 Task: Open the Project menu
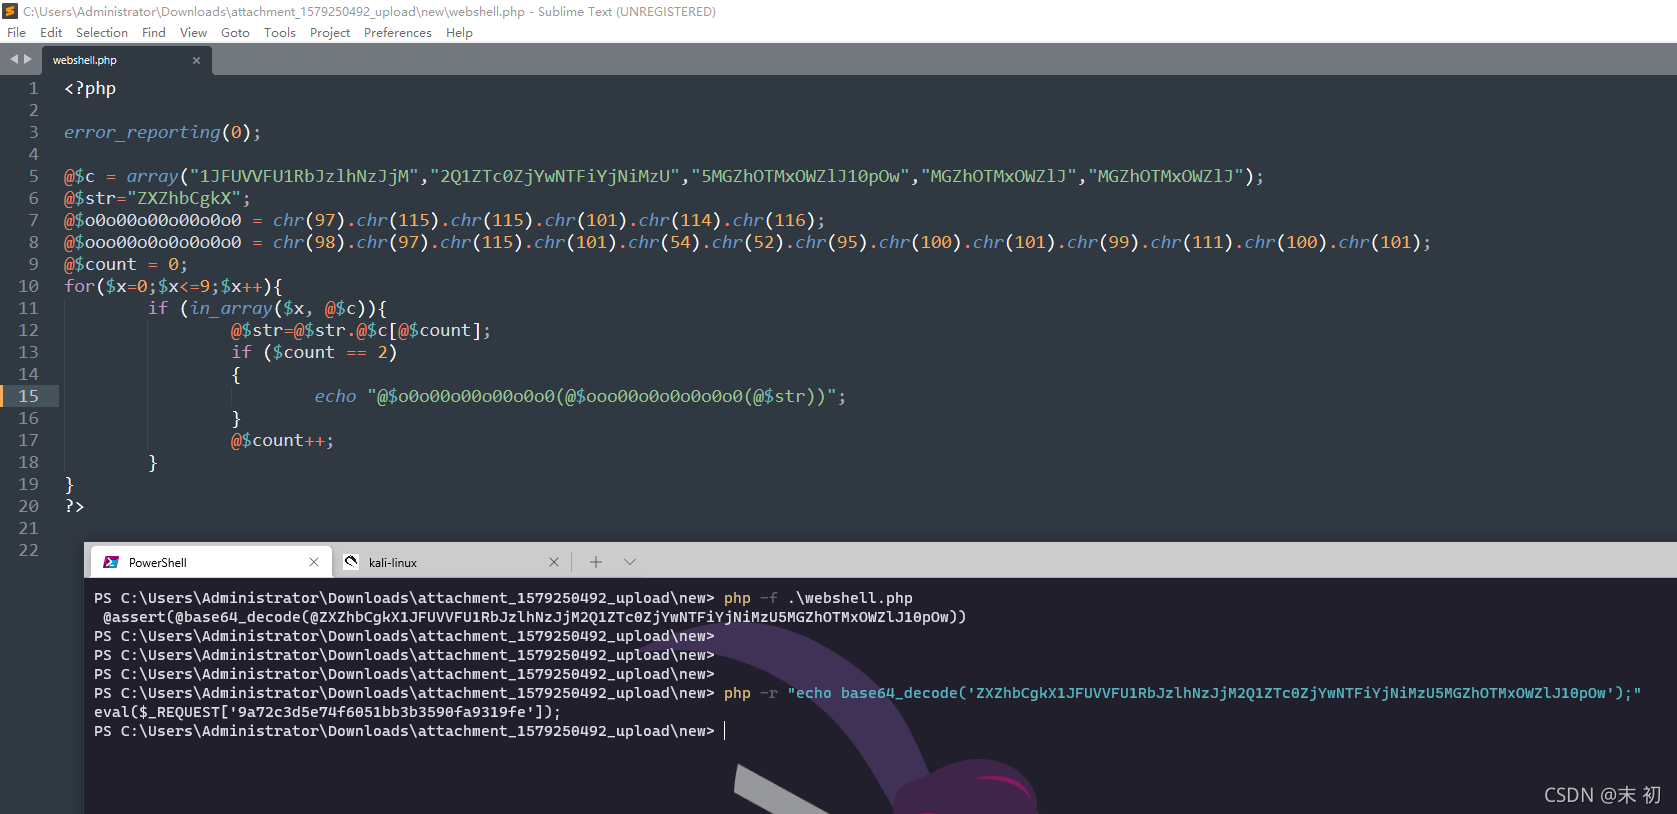[x=330, y=32]
